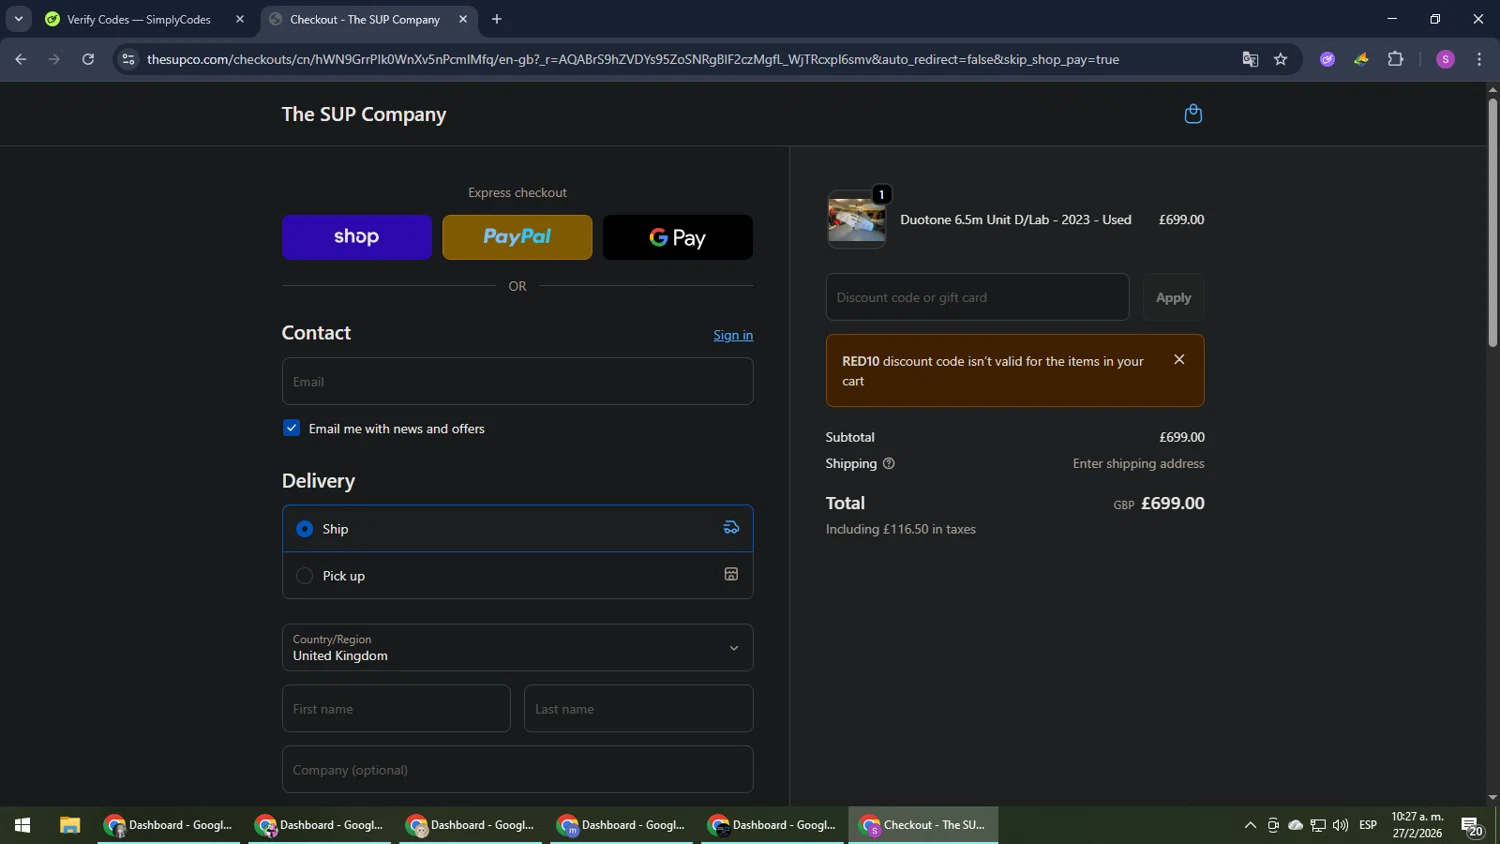Screen dimensions: 1500x844
Task: Select the Pick up delivery option
Action: pos(517,575)
